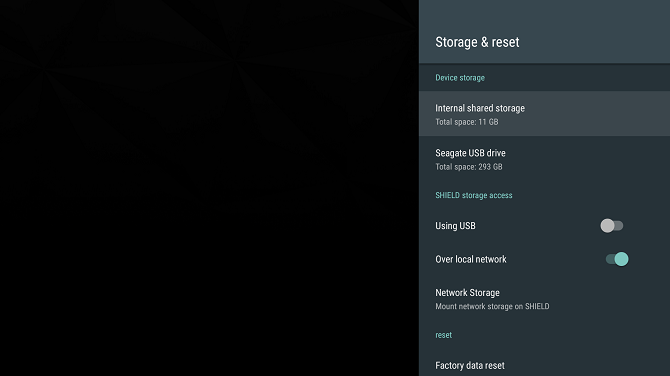Screen dimensions: 670x376
Task: Click the teal reset section label
Action: [443, 335]
